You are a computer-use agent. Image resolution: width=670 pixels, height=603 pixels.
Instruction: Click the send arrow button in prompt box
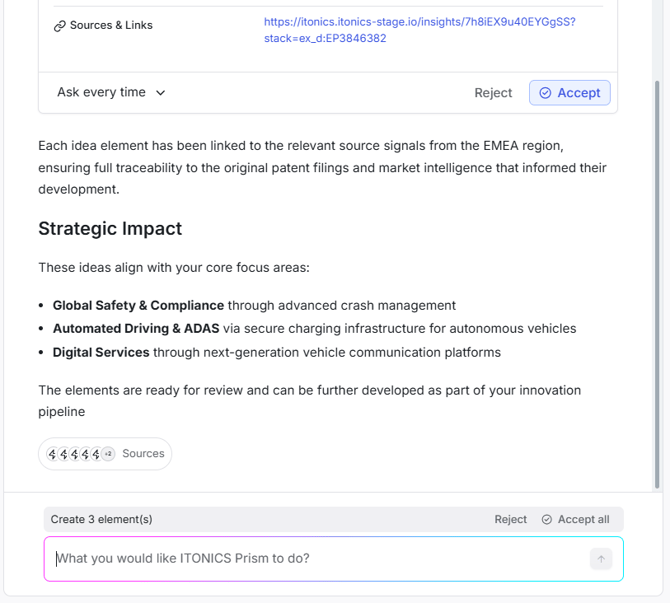[601, 559]
